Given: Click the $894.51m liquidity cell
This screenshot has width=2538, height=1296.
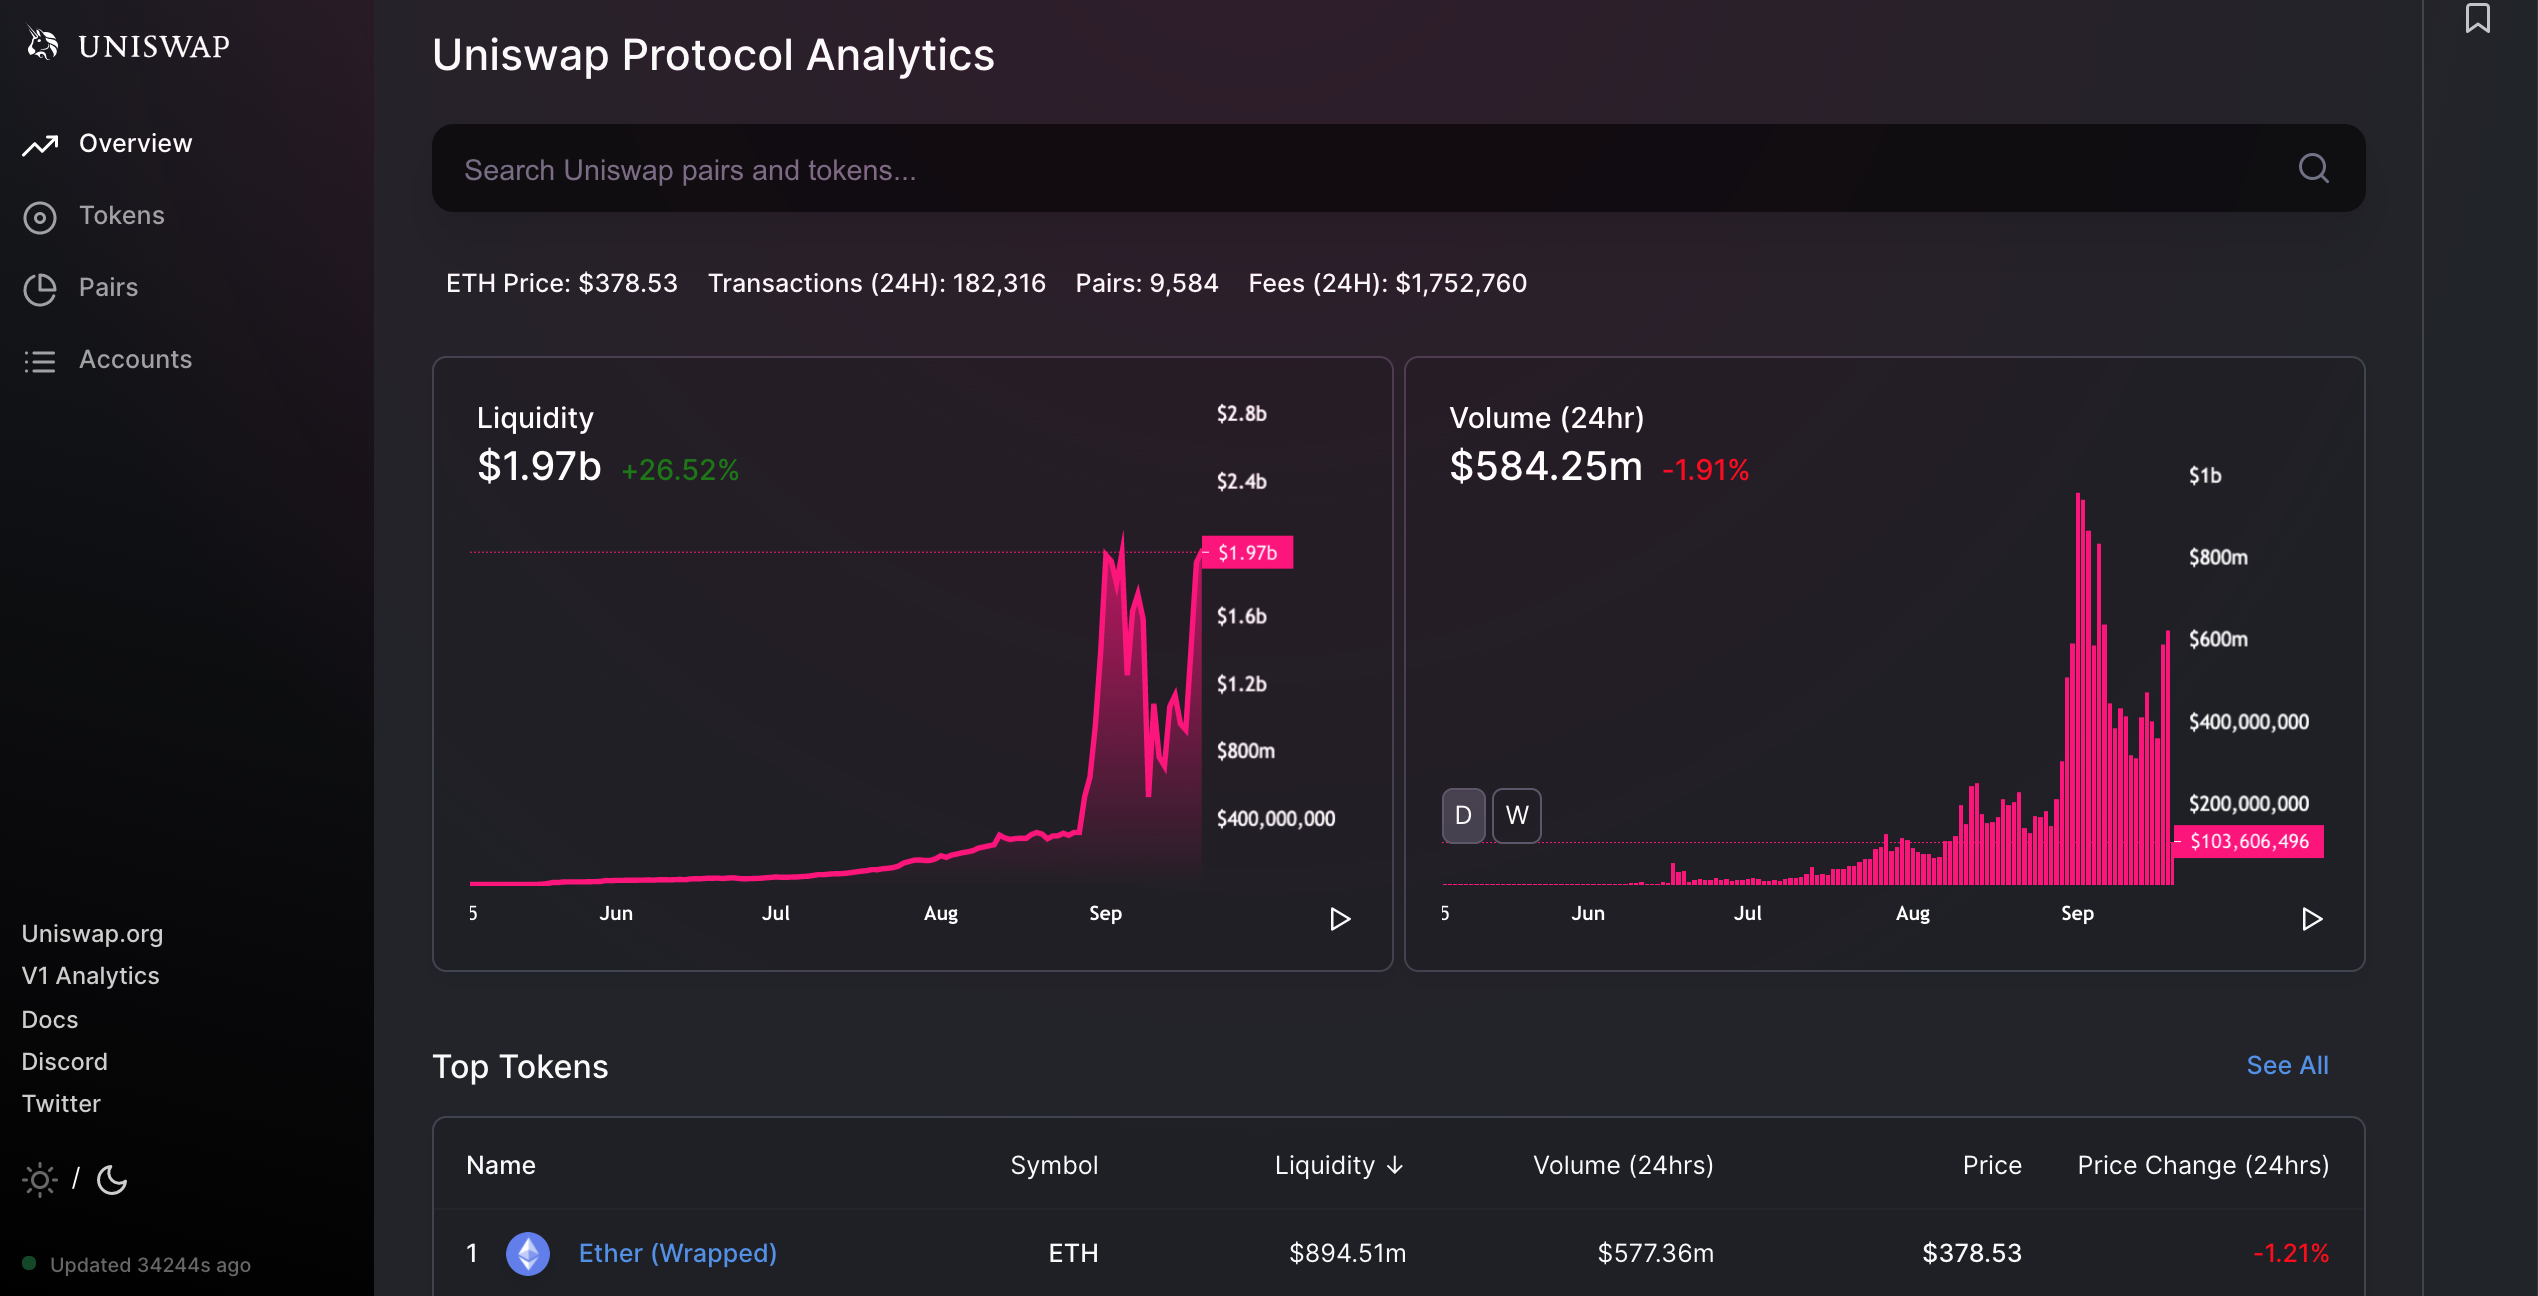Looking at the screenshot, I should pos(1347,1253).
